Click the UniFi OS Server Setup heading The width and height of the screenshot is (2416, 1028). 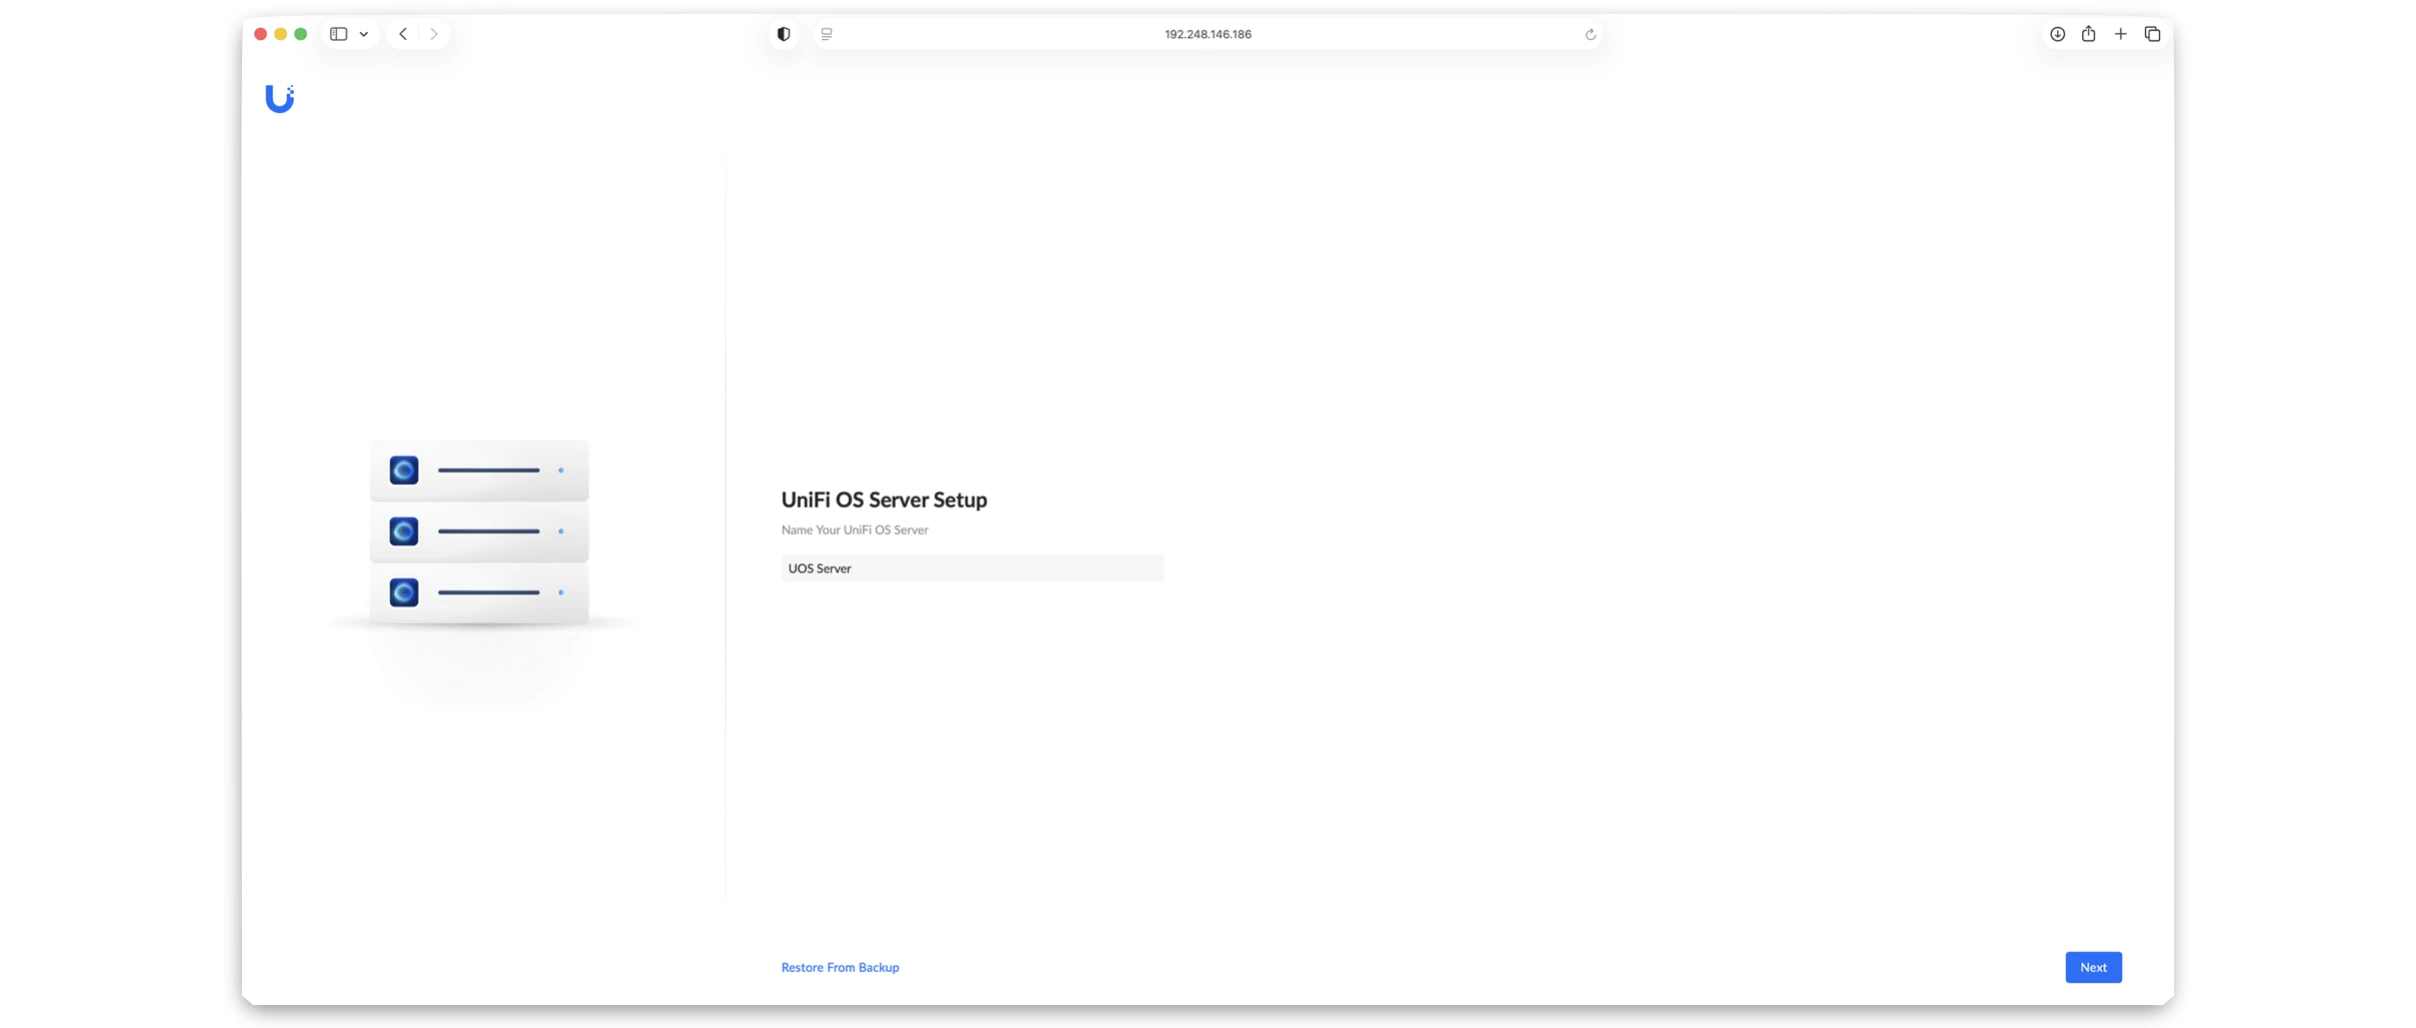coord(884,499)
